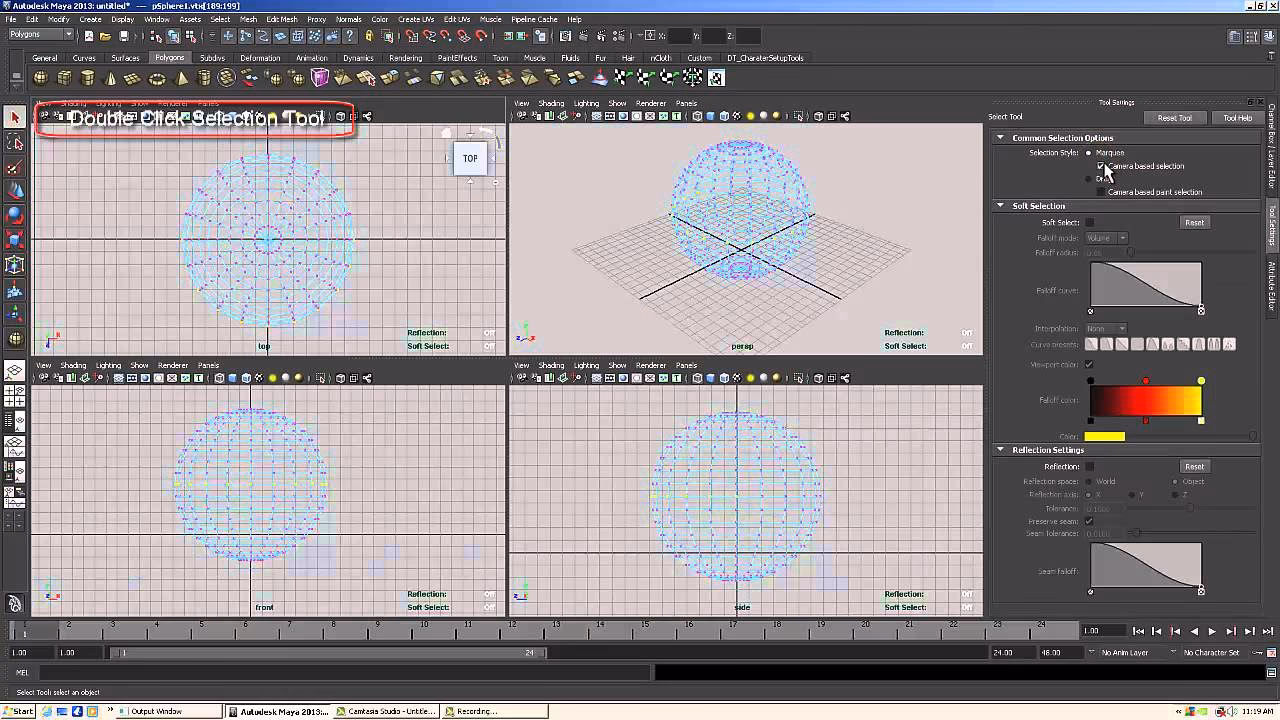Image resolution: width=1280 pixels, height=720 pixels.
Task: Click the padlock icon on status line
Action: (x=370, y=36)
